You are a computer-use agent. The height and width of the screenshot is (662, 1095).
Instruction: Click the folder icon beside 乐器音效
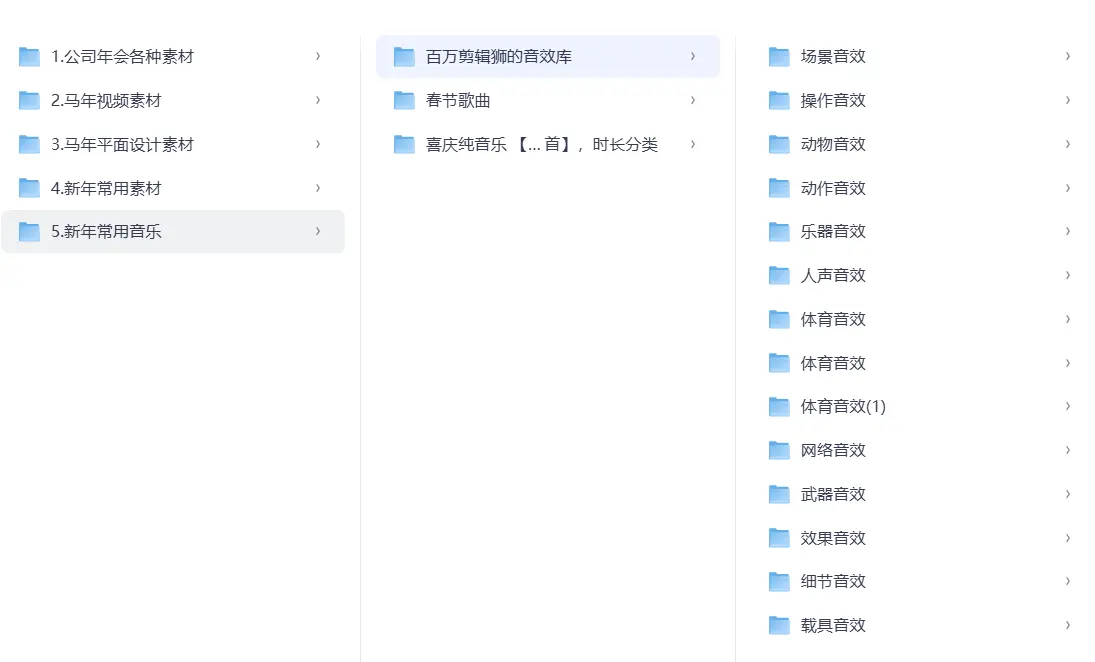pyautogui.click(x=779, y=232)
